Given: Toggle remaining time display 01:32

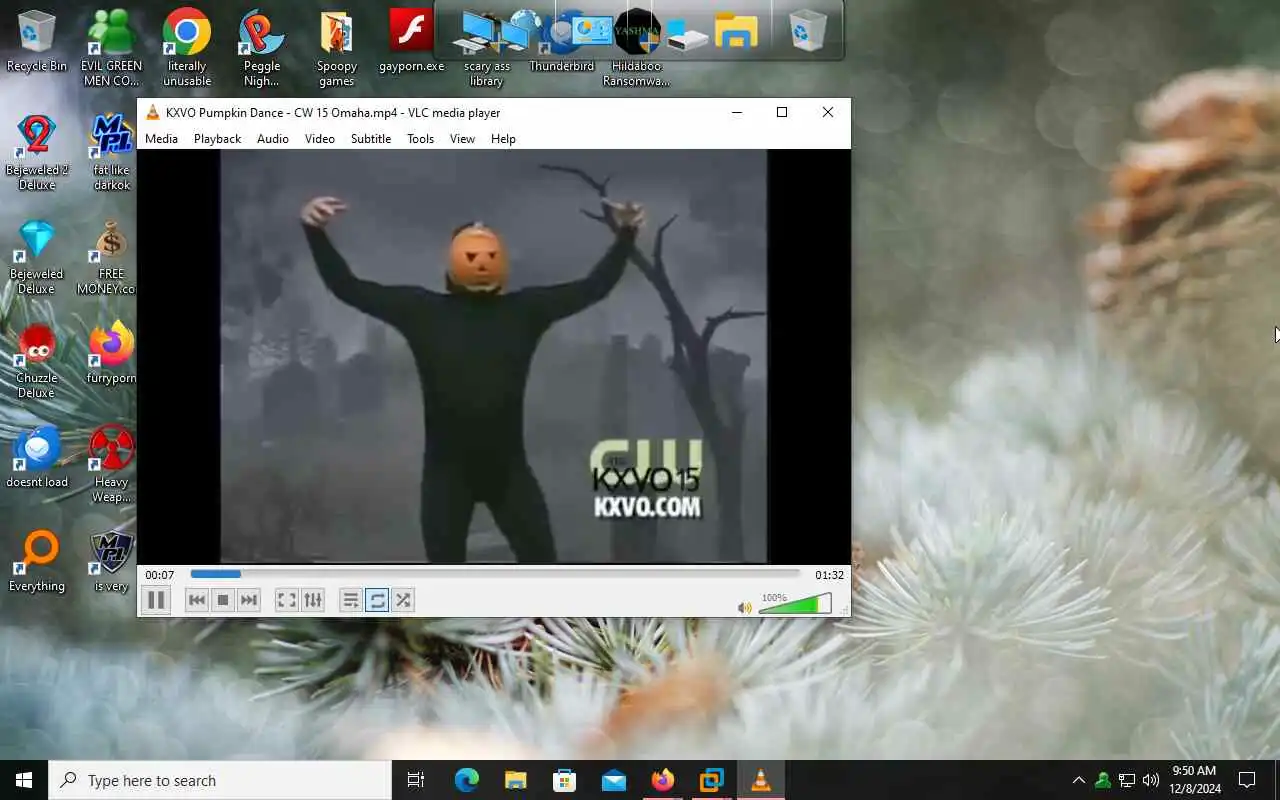Looking at the screenshot, I should tap(829, 575).
